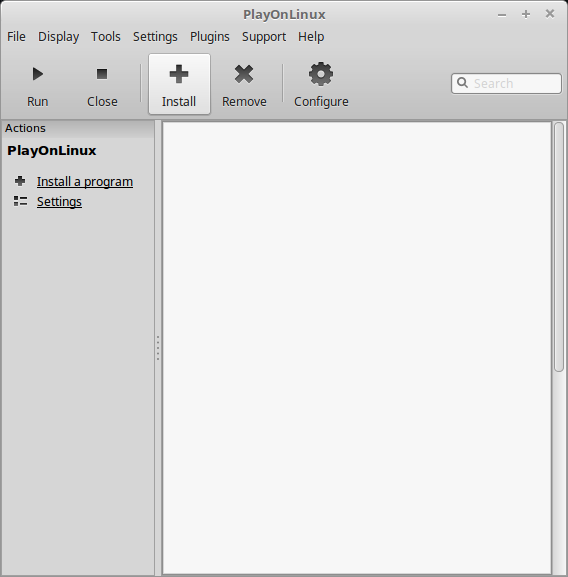Focus the Search input field

[x=507, y=84]
